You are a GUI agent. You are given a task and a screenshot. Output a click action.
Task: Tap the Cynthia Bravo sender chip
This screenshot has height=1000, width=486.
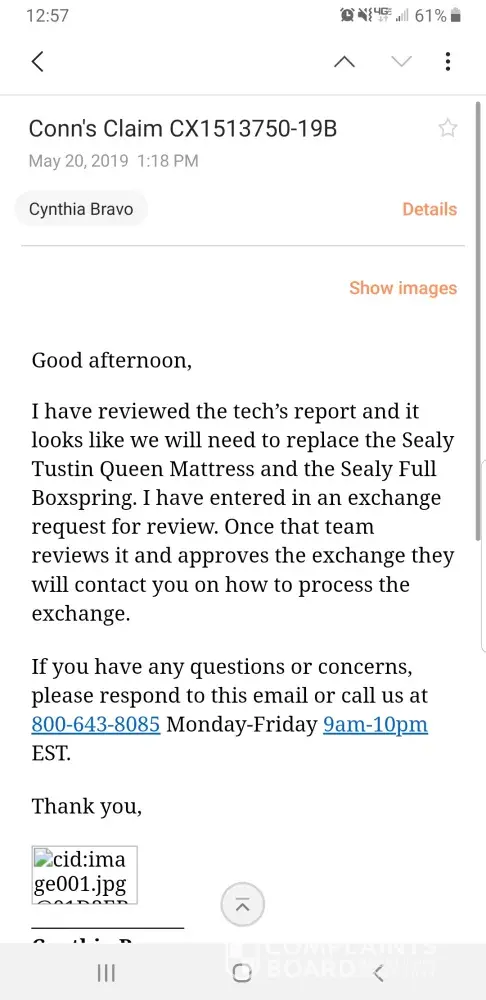81,209
